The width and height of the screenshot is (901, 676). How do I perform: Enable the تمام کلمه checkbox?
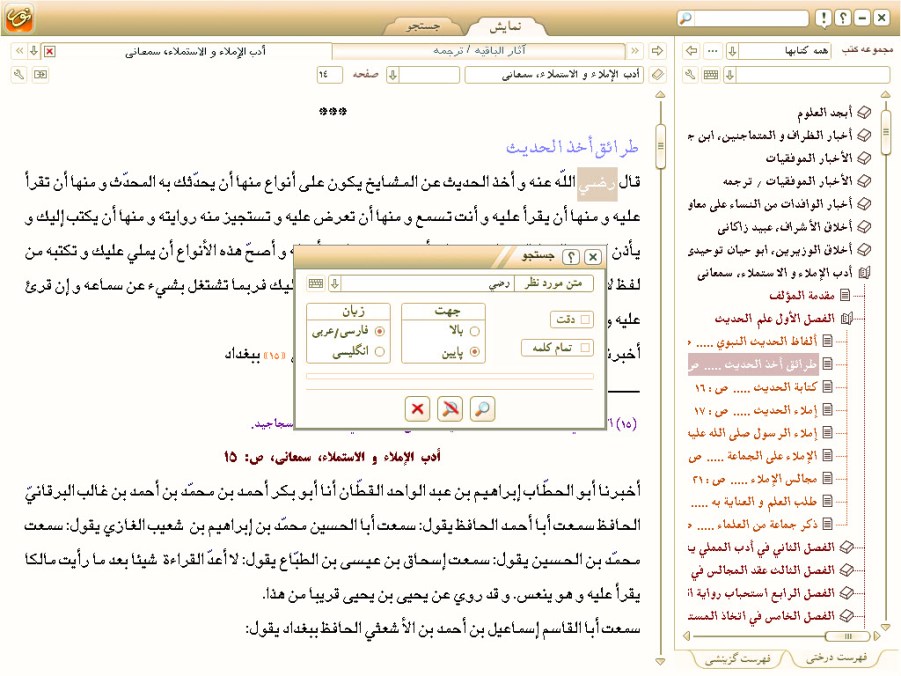585,348
